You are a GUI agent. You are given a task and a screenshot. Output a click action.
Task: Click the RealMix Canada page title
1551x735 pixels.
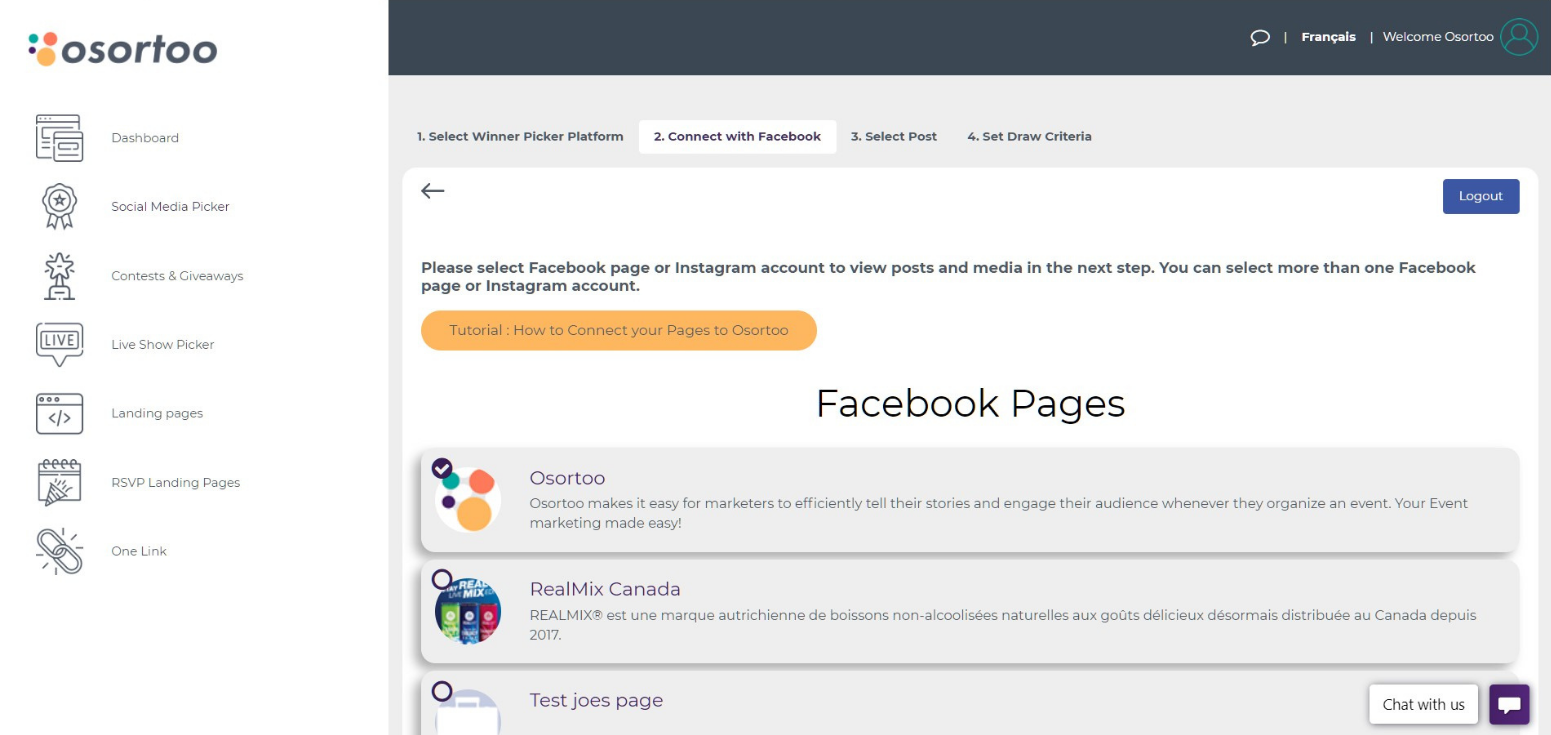click(x=605, y=589)
